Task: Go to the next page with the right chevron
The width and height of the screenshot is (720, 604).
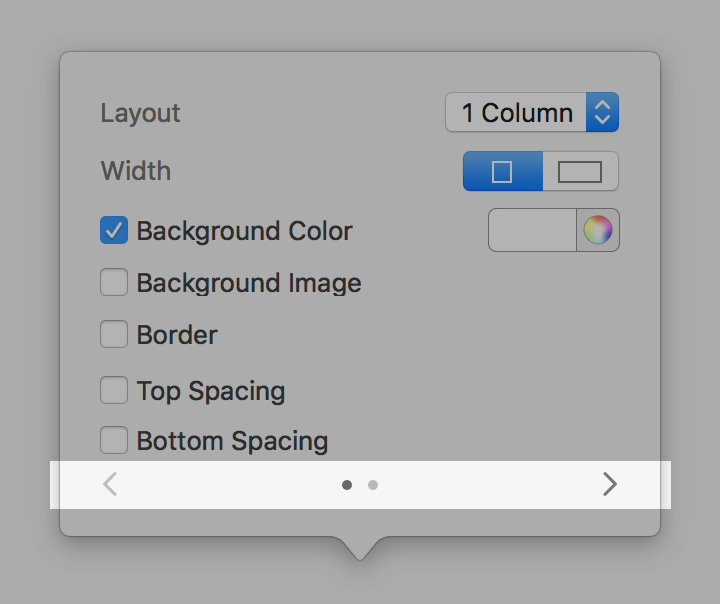Action: pyautogui.click(x=610, y=485)
